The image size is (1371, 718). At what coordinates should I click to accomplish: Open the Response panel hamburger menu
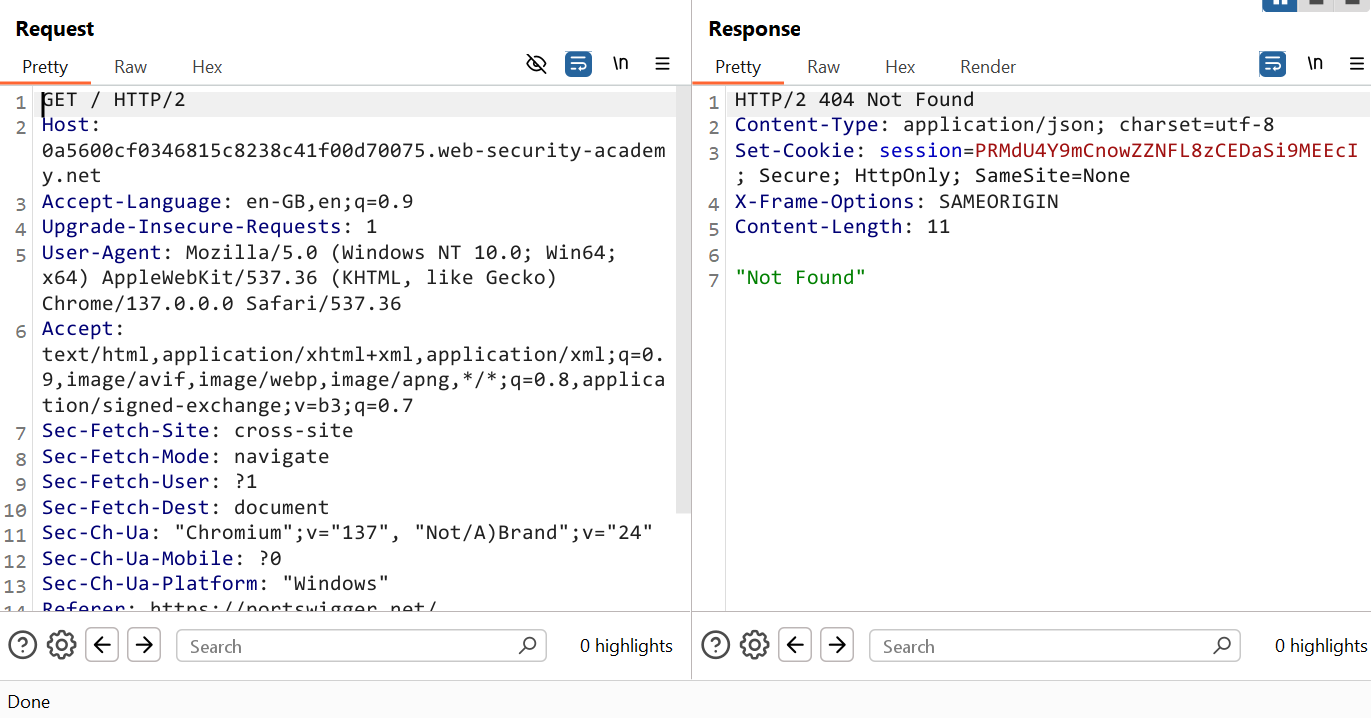tap(1356, 64)
